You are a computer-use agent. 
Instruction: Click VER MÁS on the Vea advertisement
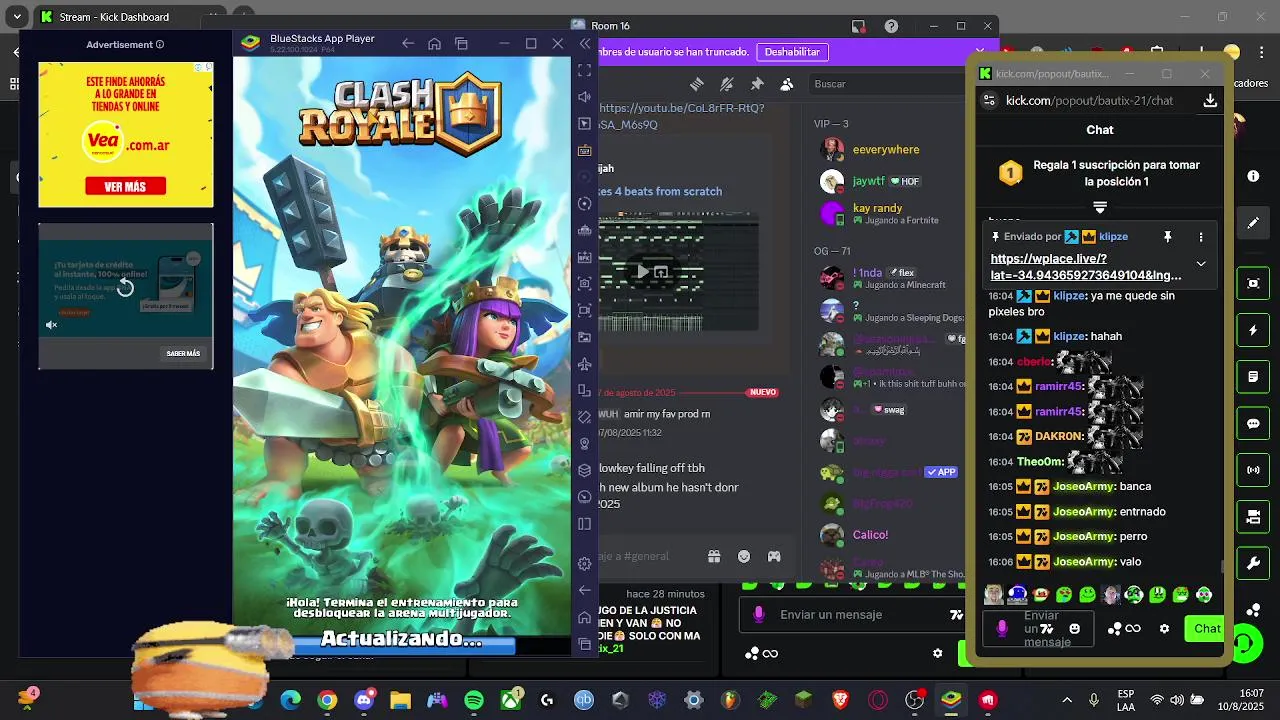point(125,187)
